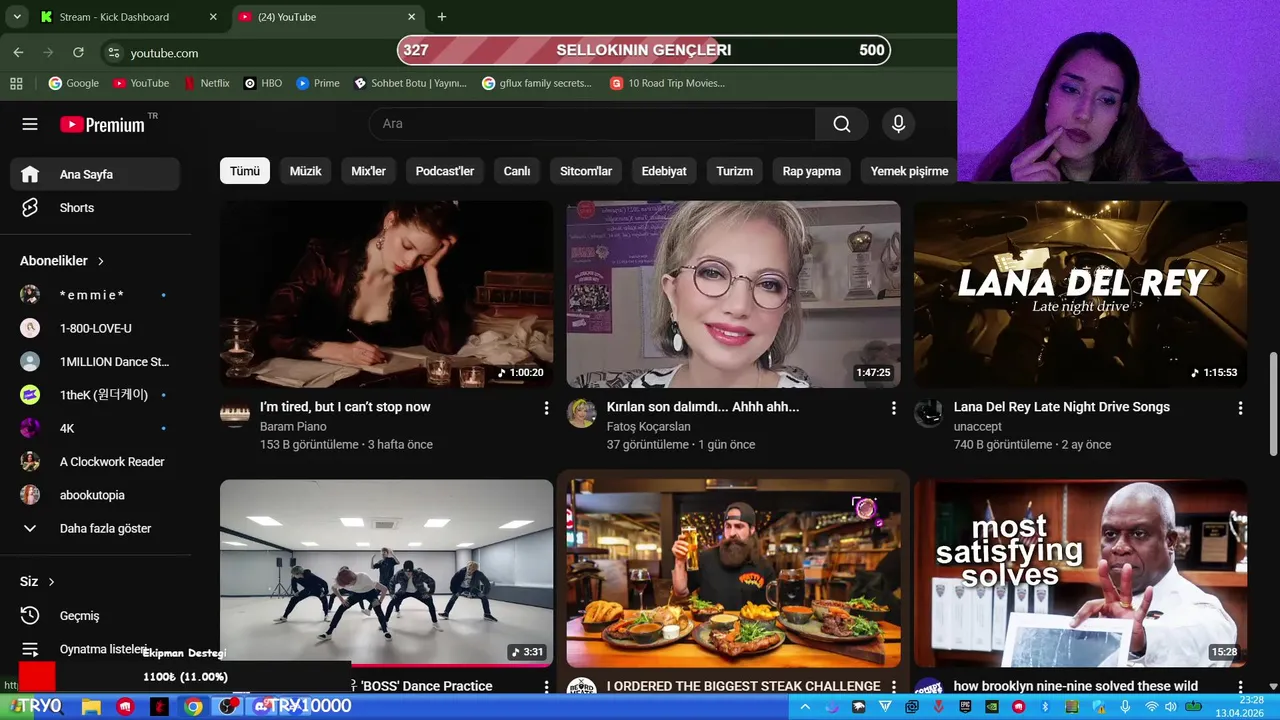
Task: View site information icon in address bar
Action: tap(114, 53)
